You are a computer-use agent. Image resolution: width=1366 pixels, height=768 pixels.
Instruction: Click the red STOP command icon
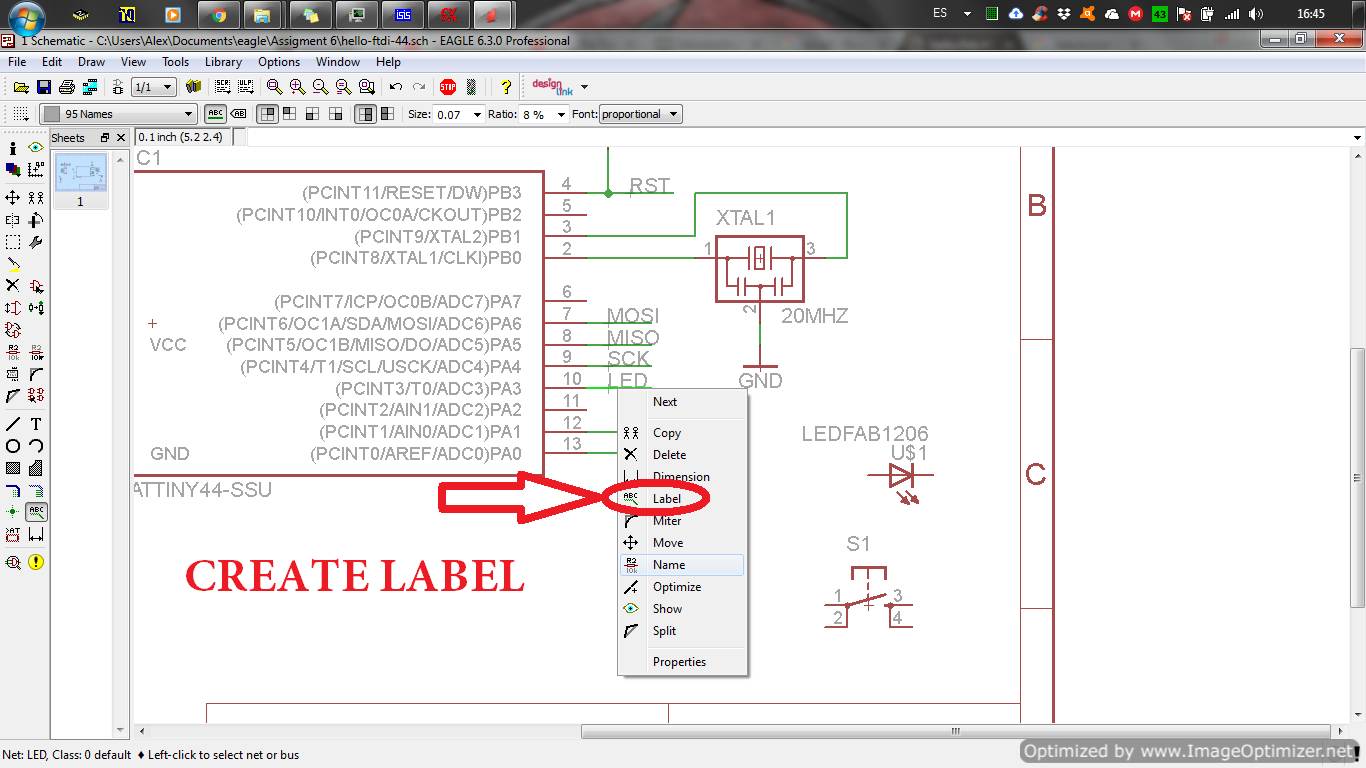point(448,87)
